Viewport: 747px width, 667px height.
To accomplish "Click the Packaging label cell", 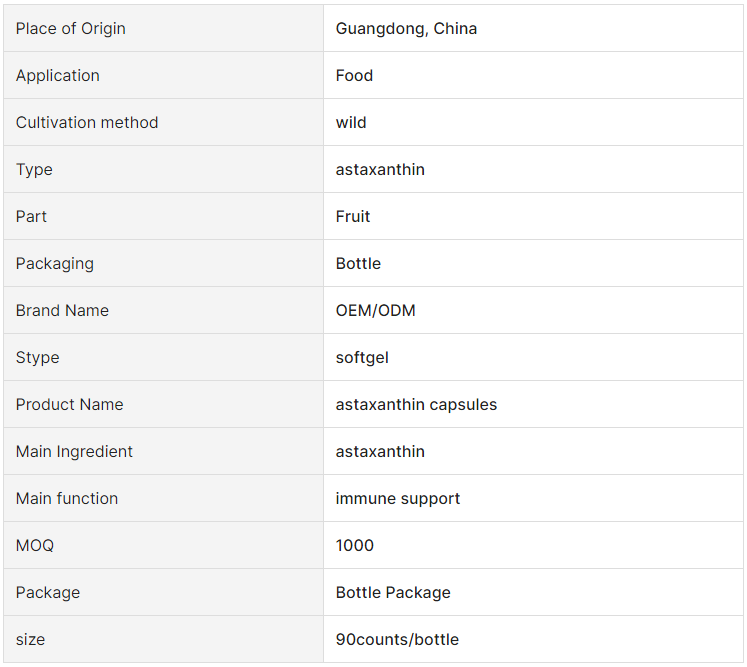I will tap(163, 263).
